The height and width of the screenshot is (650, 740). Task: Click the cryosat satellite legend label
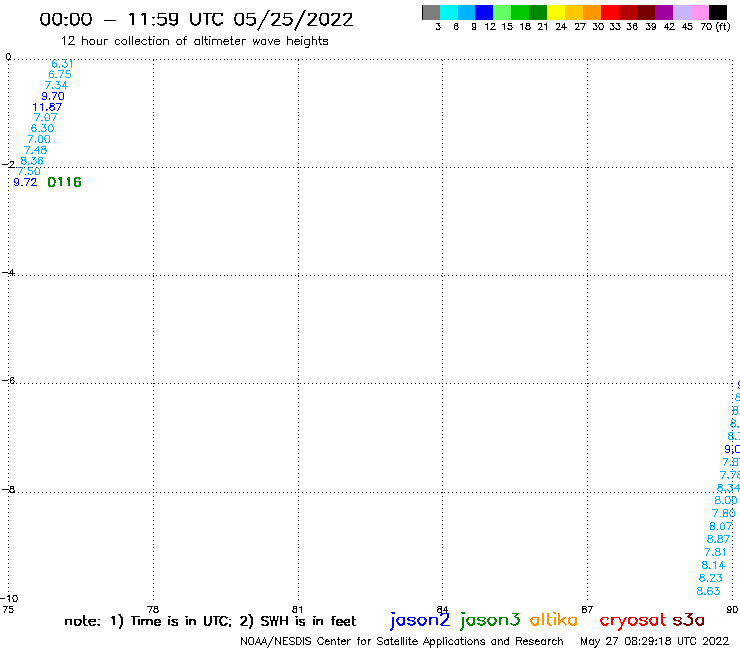point(633,620)
